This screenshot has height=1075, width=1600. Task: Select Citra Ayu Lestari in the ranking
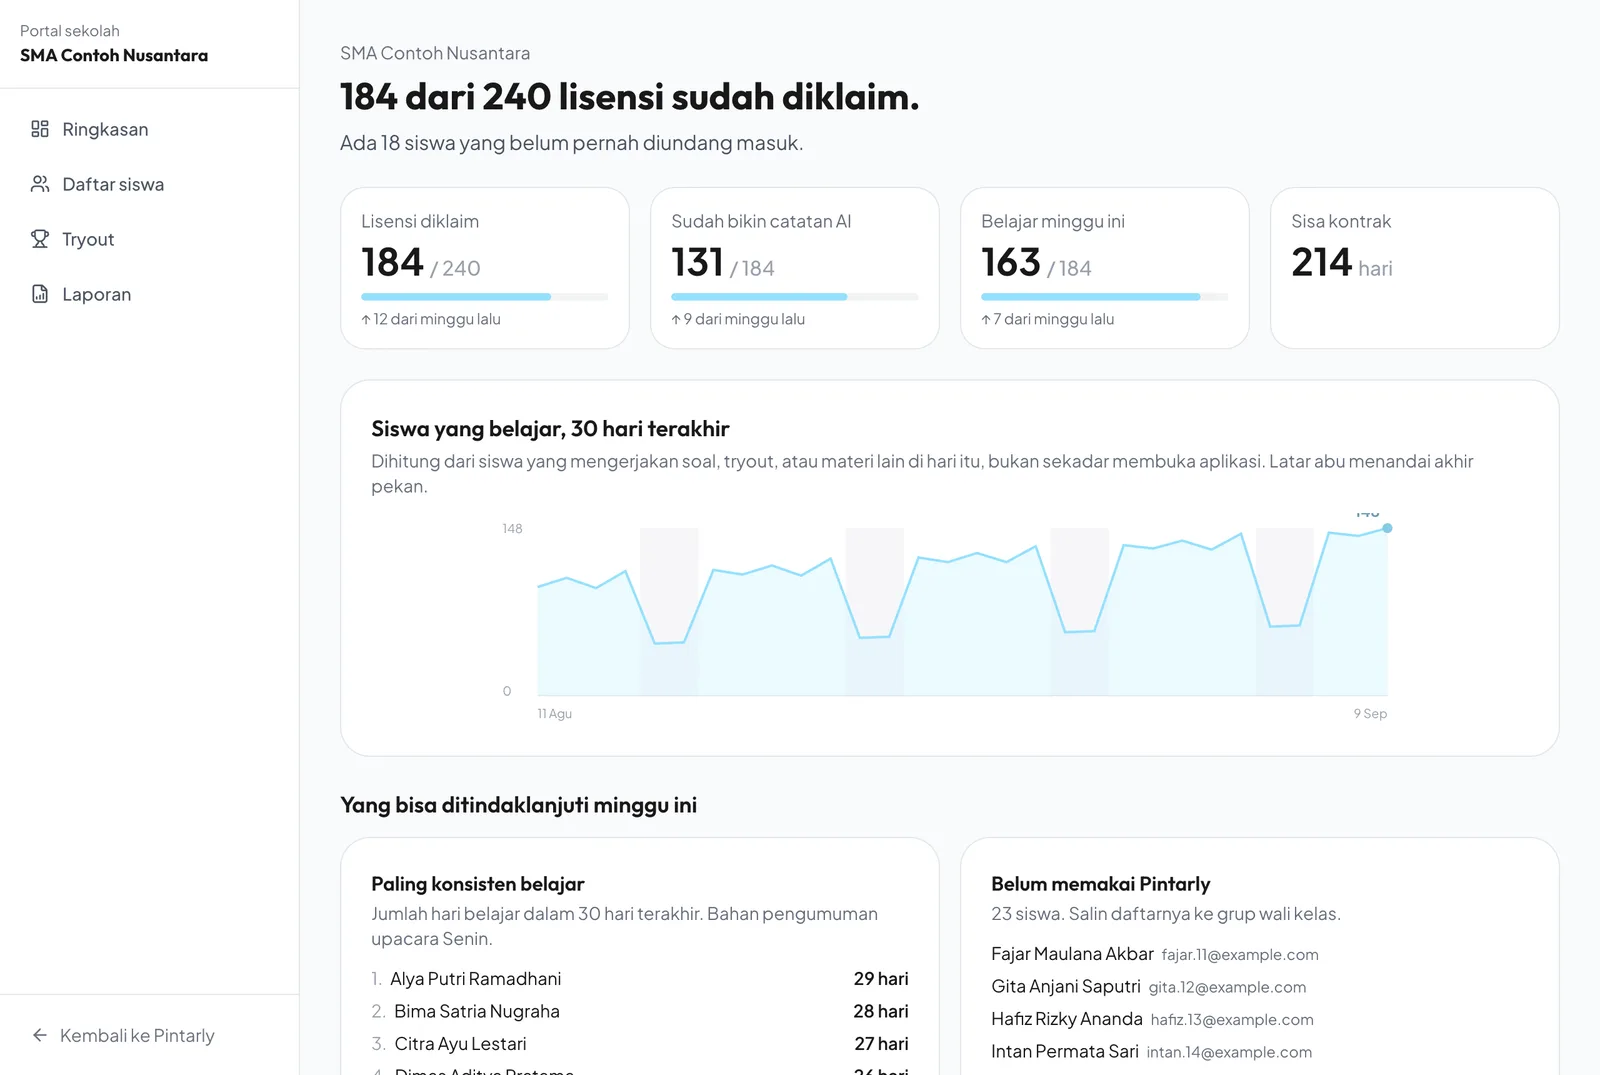pos(460,1044)
